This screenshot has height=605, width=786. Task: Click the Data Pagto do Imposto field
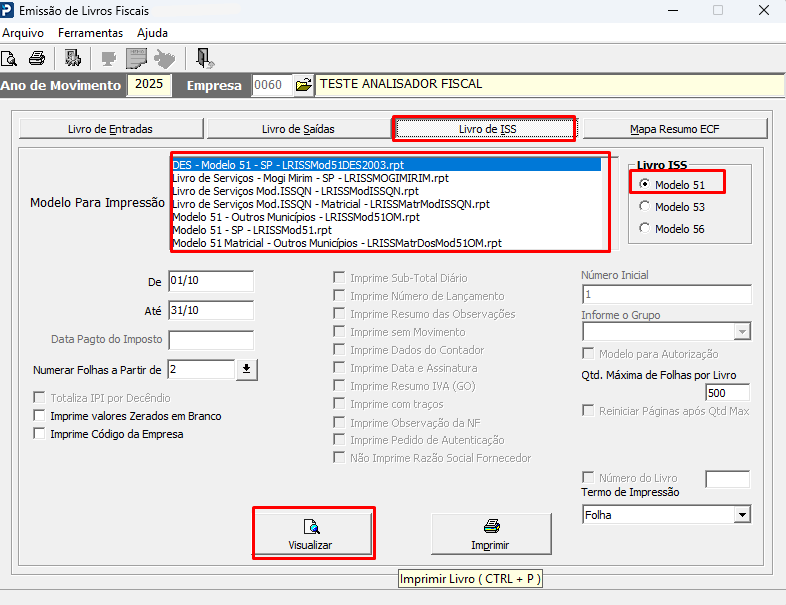pyautogui.click(x=211, y=340)
